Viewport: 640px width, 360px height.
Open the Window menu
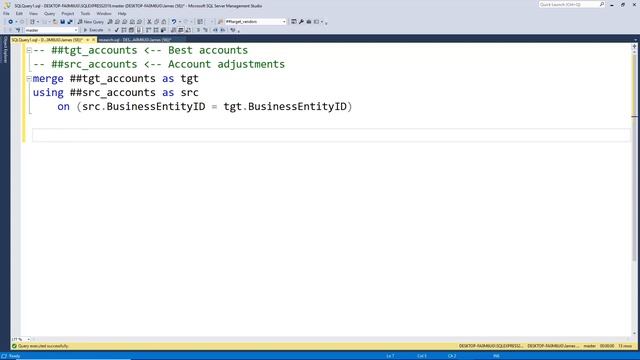pyautogui.click(x=104, y=13)
